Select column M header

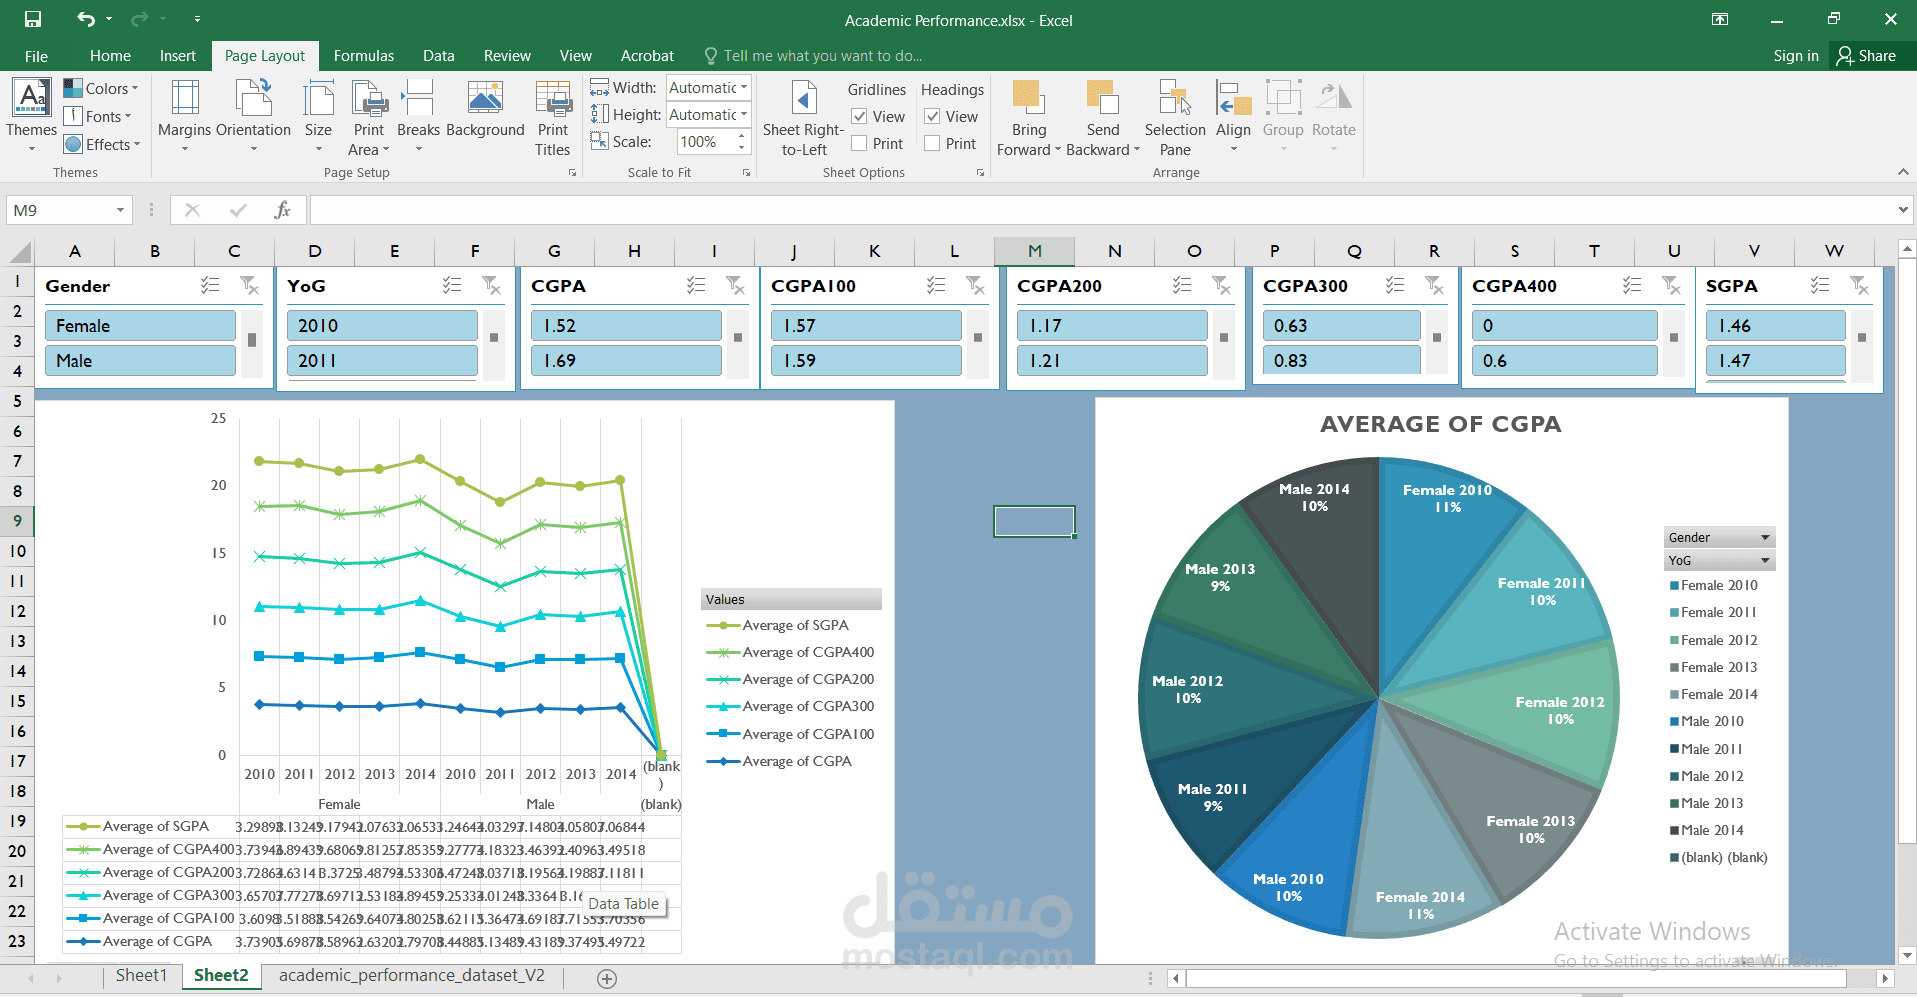pyautogui.click(x=1034, y=251)
